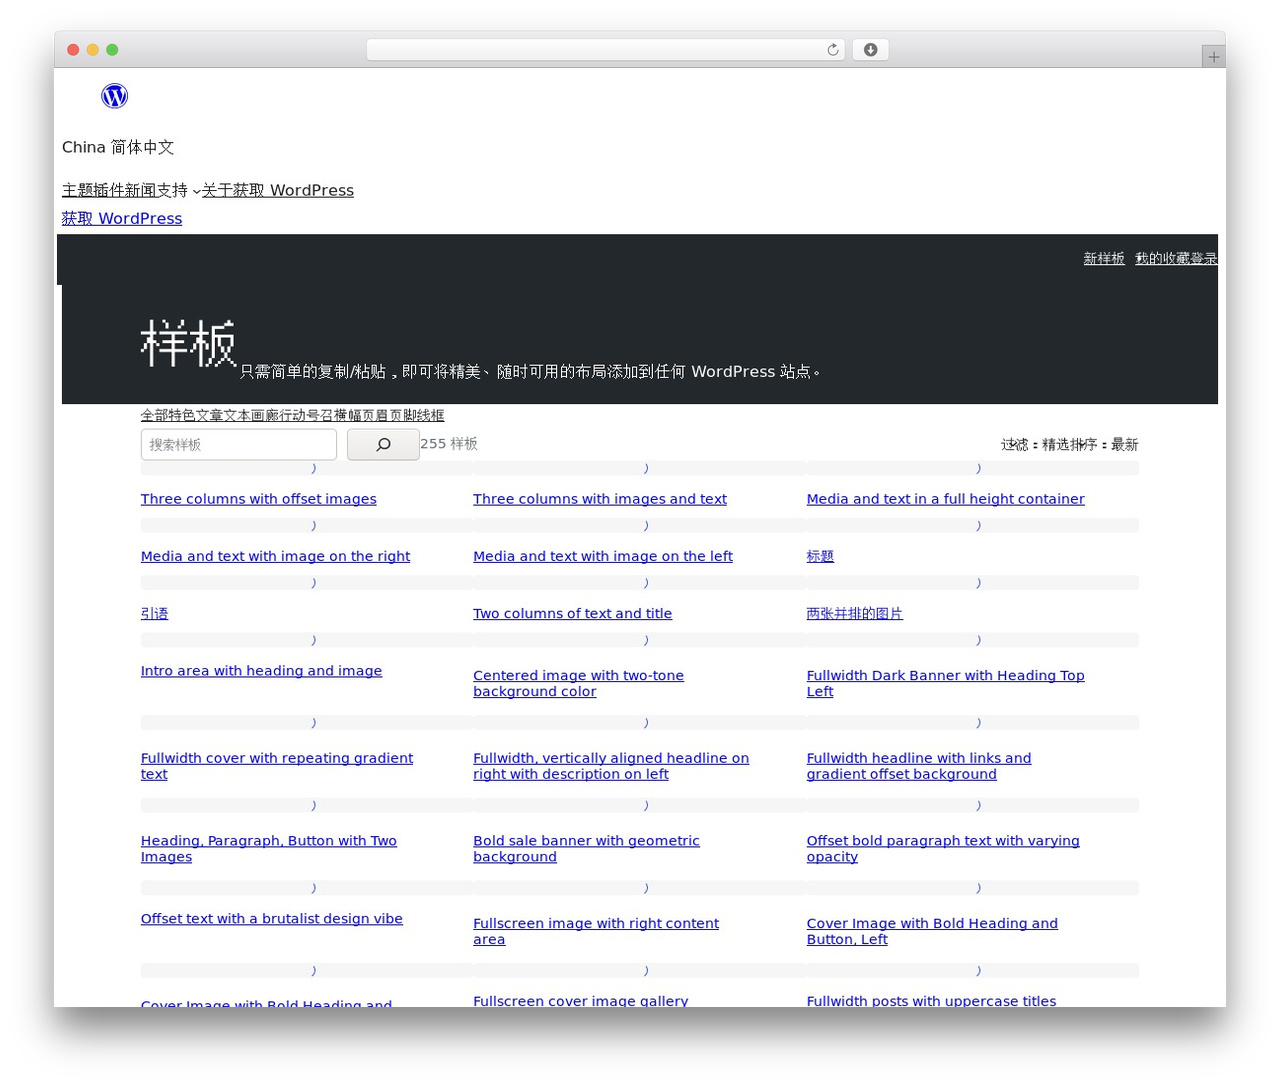This screenshot has width=1280, height=1084.
Task: Focus the 搜索样板 search field
Action: [x=238, y=445]
